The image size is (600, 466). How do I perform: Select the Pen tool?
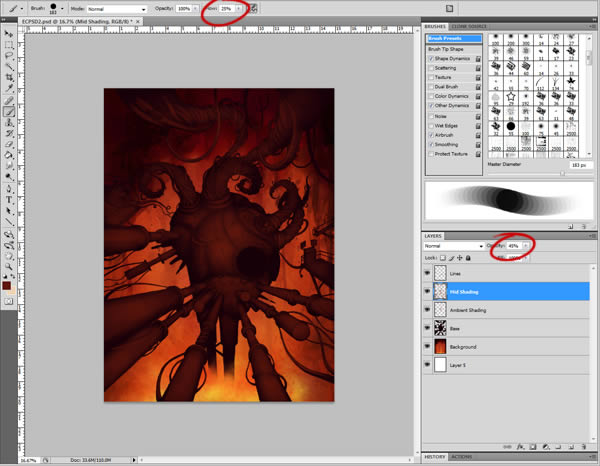(8, 189)
